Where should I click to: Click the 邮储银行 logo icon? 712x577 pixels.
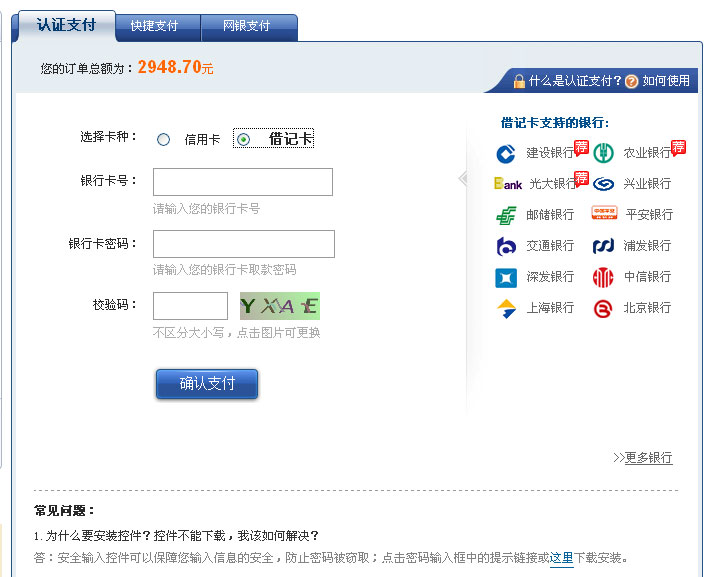506,215
